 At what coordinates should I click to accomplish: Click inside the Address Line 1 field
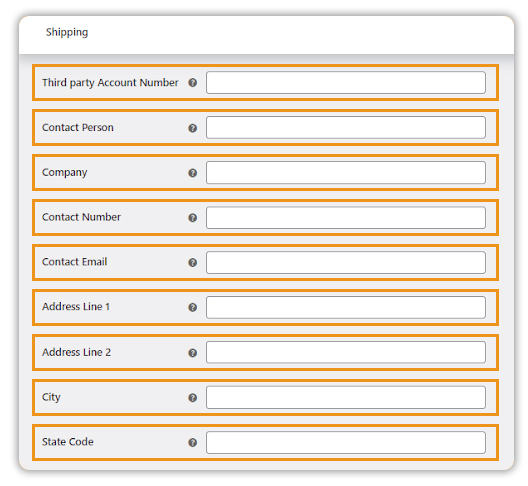click(346, 307)
